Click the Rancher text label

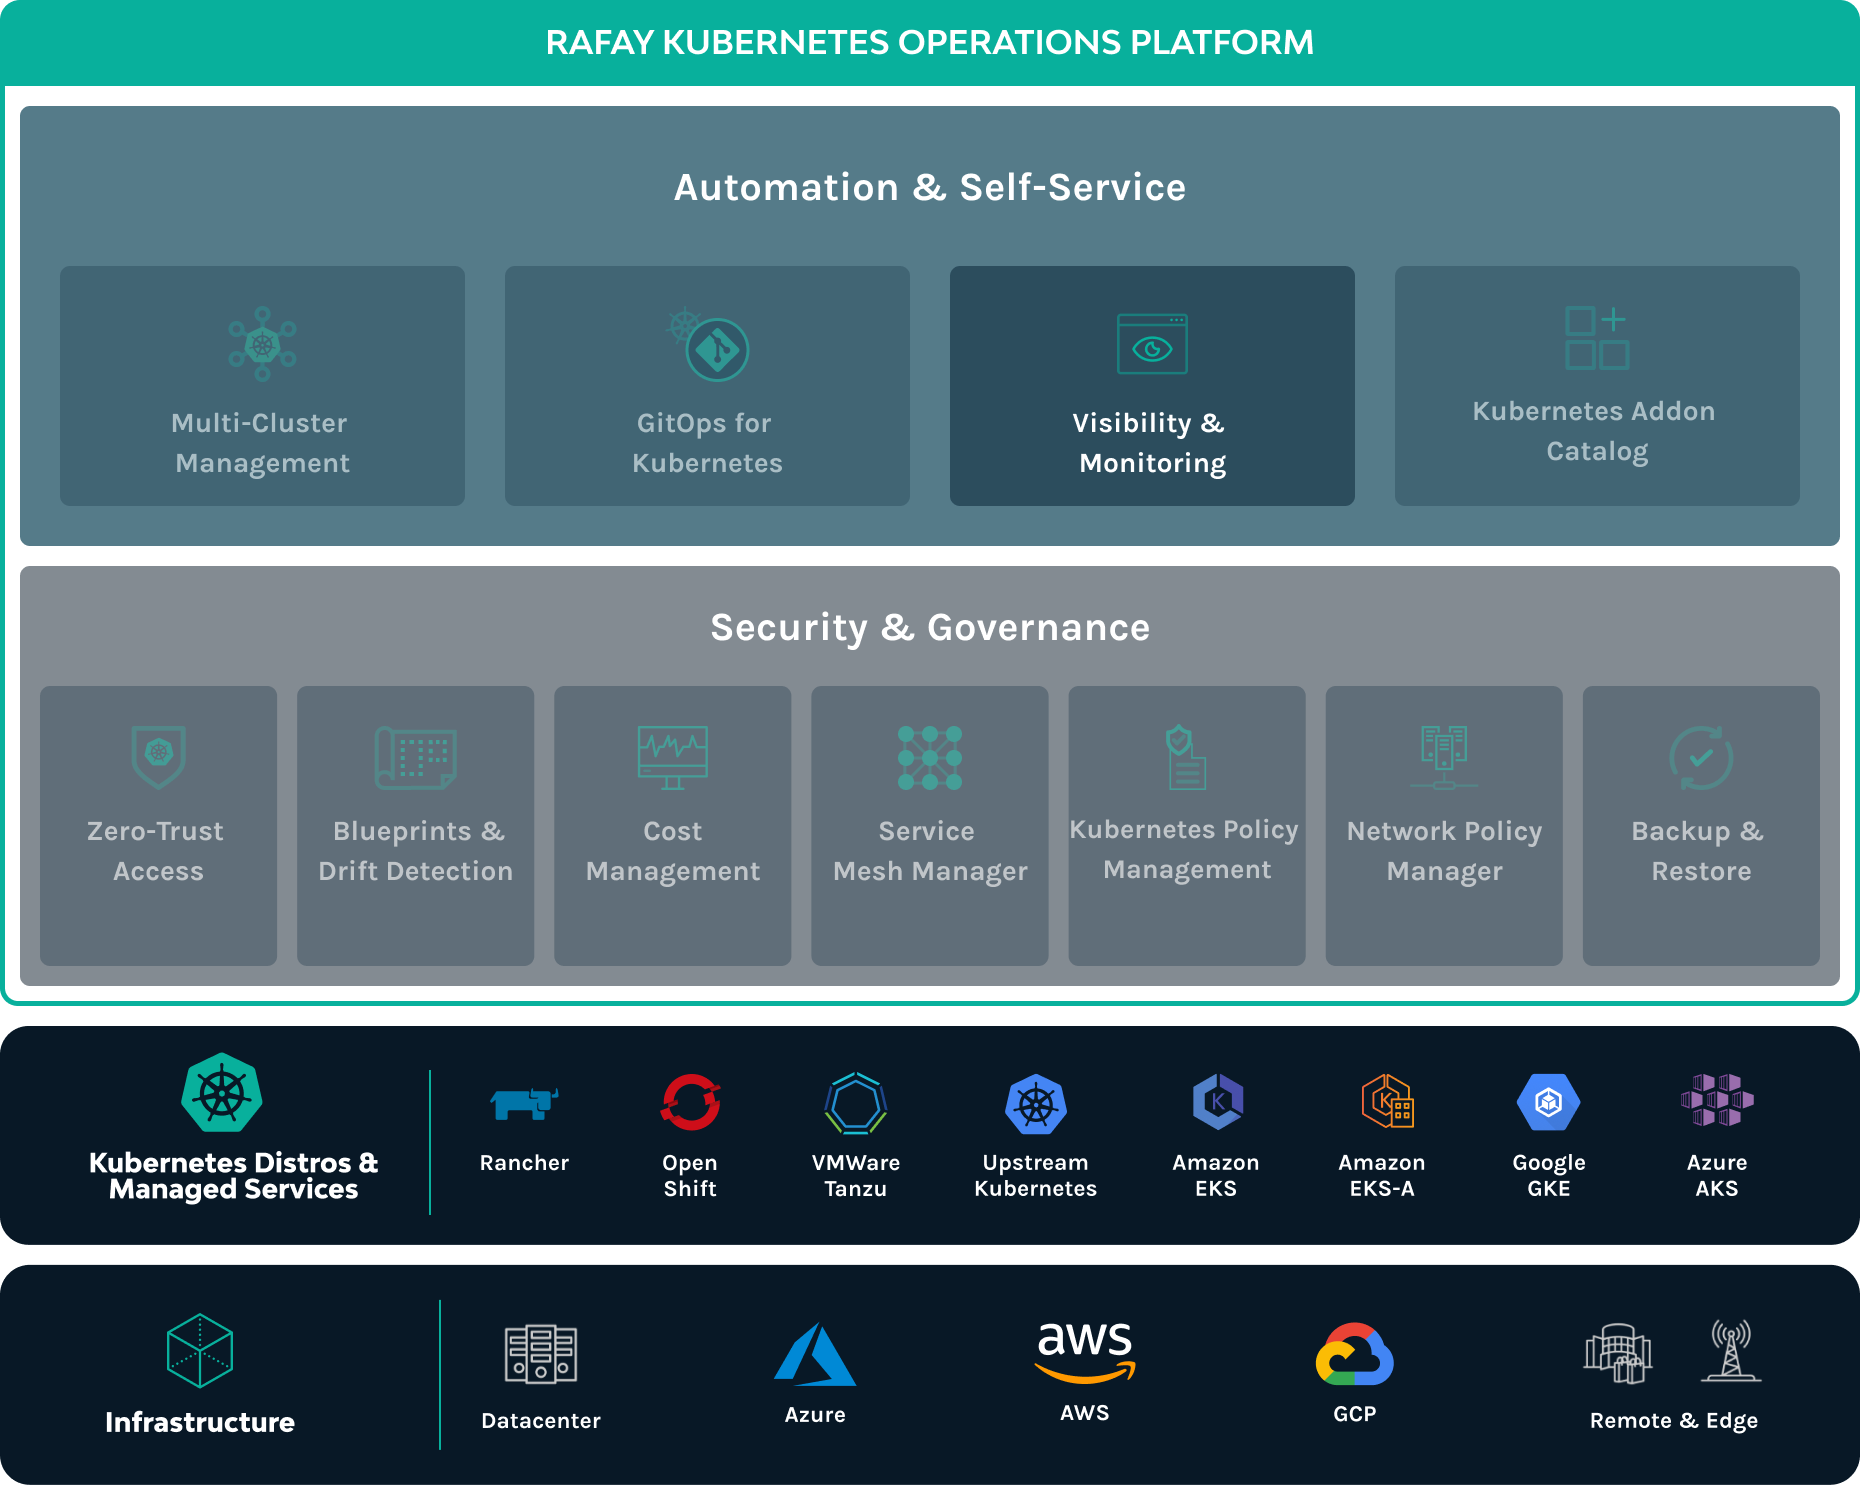tap(524, 1162)
